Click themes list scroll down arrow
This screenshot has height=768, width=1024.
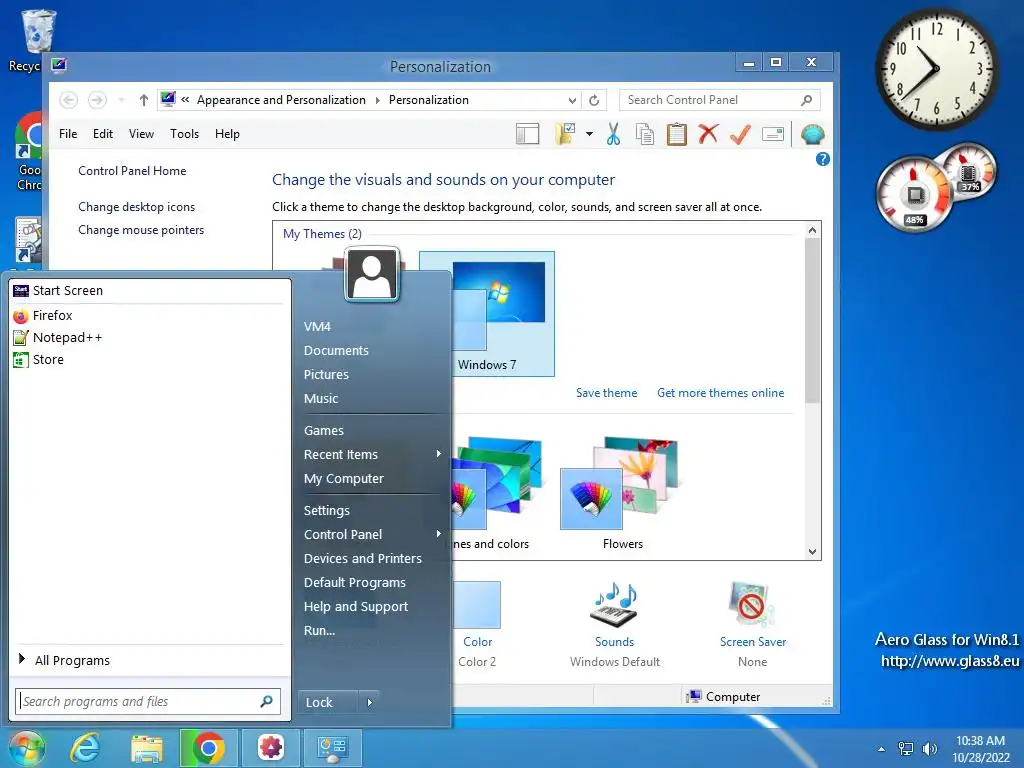[x=812, y=552]
